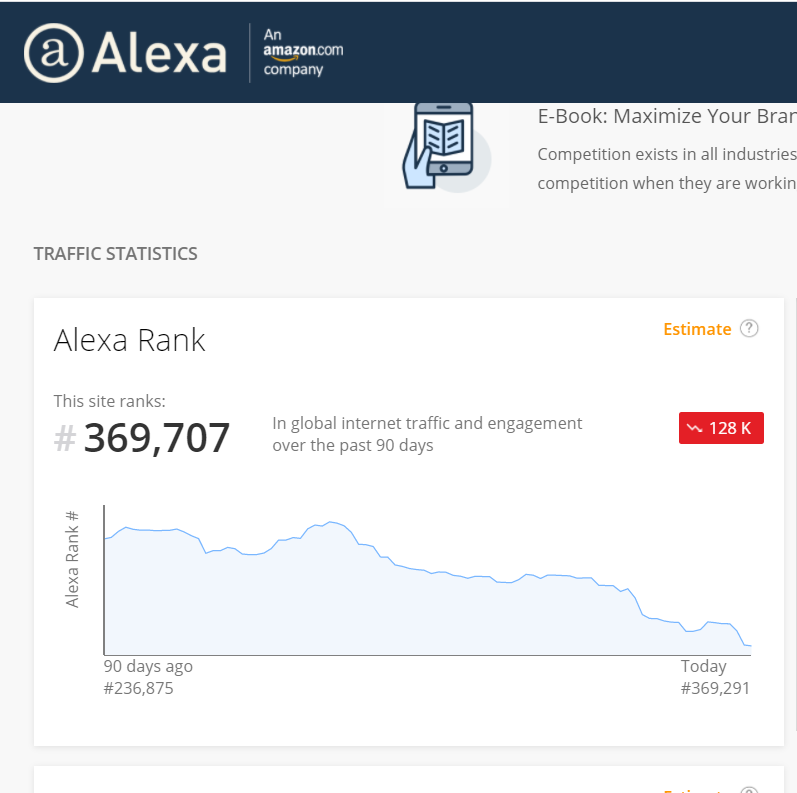Viewport: 797px width, 793px height.
Task: Click the E-Book competition description text
Action: coord(666,169)
